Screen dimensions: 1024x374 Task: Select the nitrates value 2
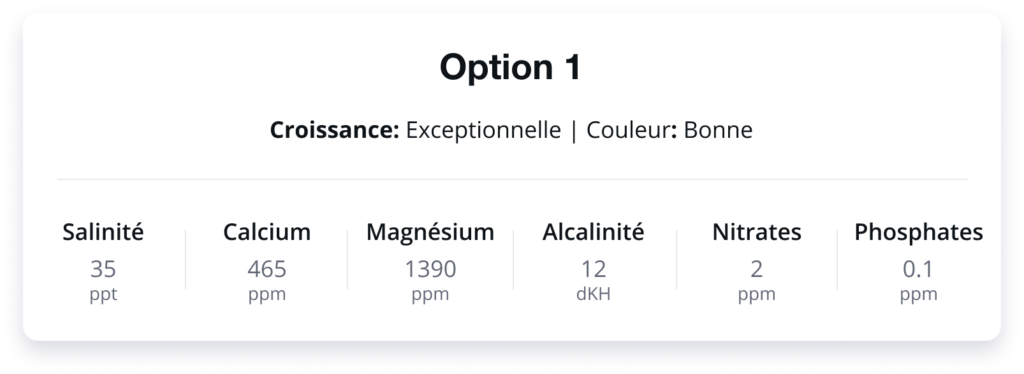point(757,269)
